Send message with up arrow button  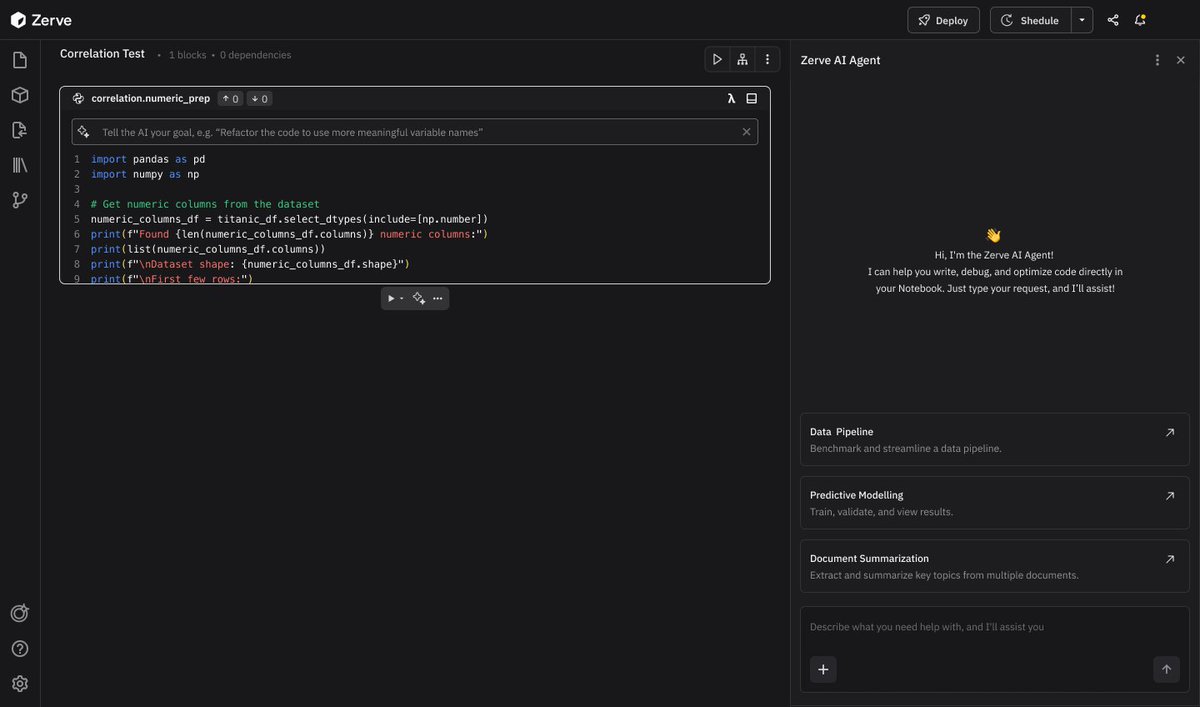pyautogui.click(x=1166, y=670)
